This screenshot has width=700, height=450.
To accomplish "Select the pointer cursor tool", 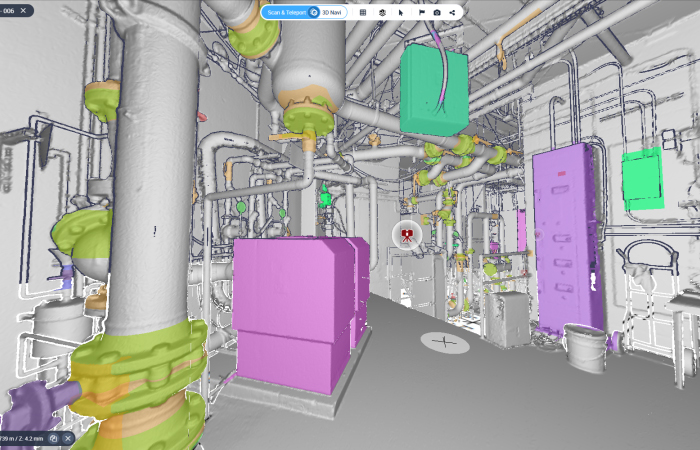I will pos(400,12).
